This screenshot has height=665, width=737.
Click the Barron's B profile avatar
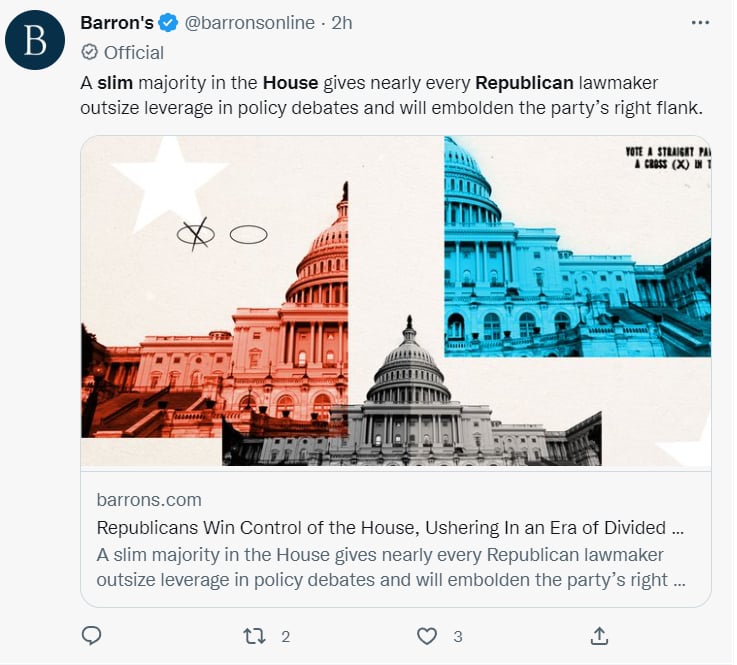(35, 40)
